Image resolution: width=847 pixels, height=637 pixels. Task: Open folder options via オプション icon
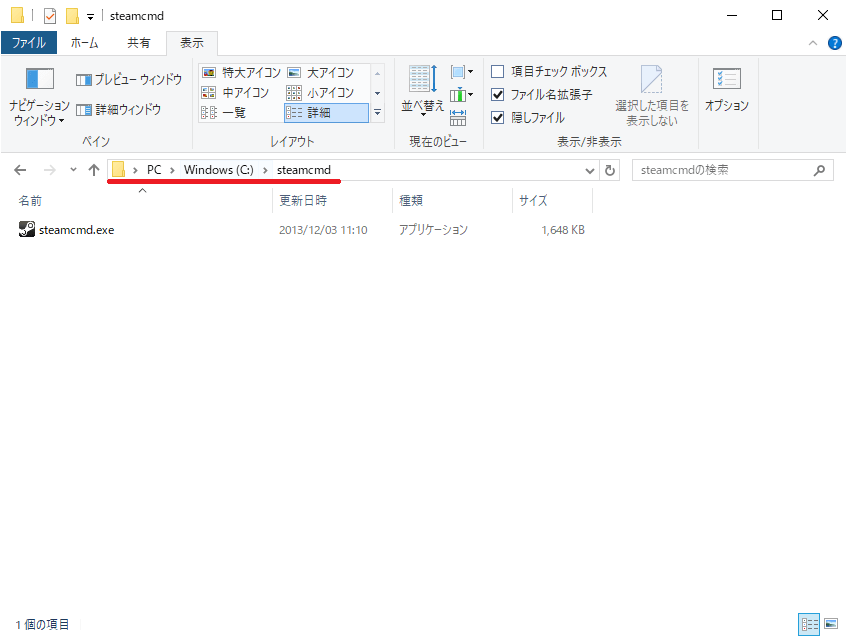point(725,90)
